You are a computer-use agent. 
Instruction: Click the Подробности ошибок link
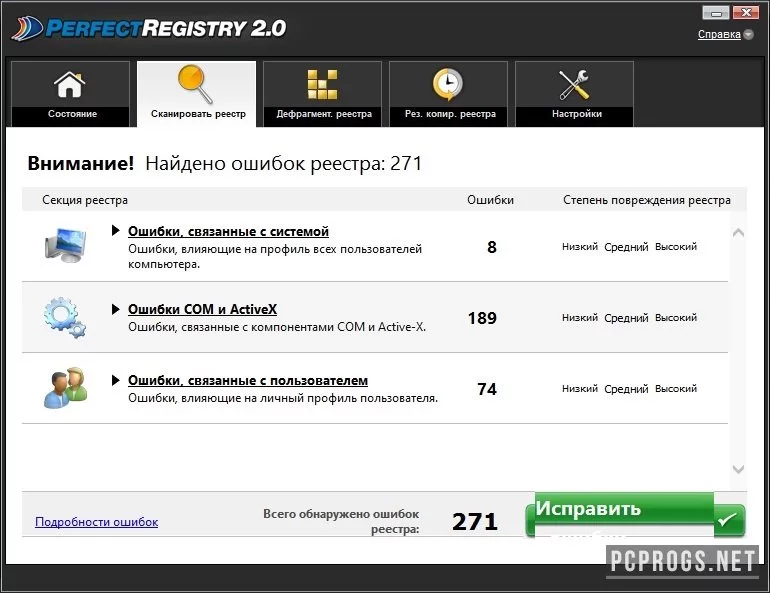coord(97,522)
